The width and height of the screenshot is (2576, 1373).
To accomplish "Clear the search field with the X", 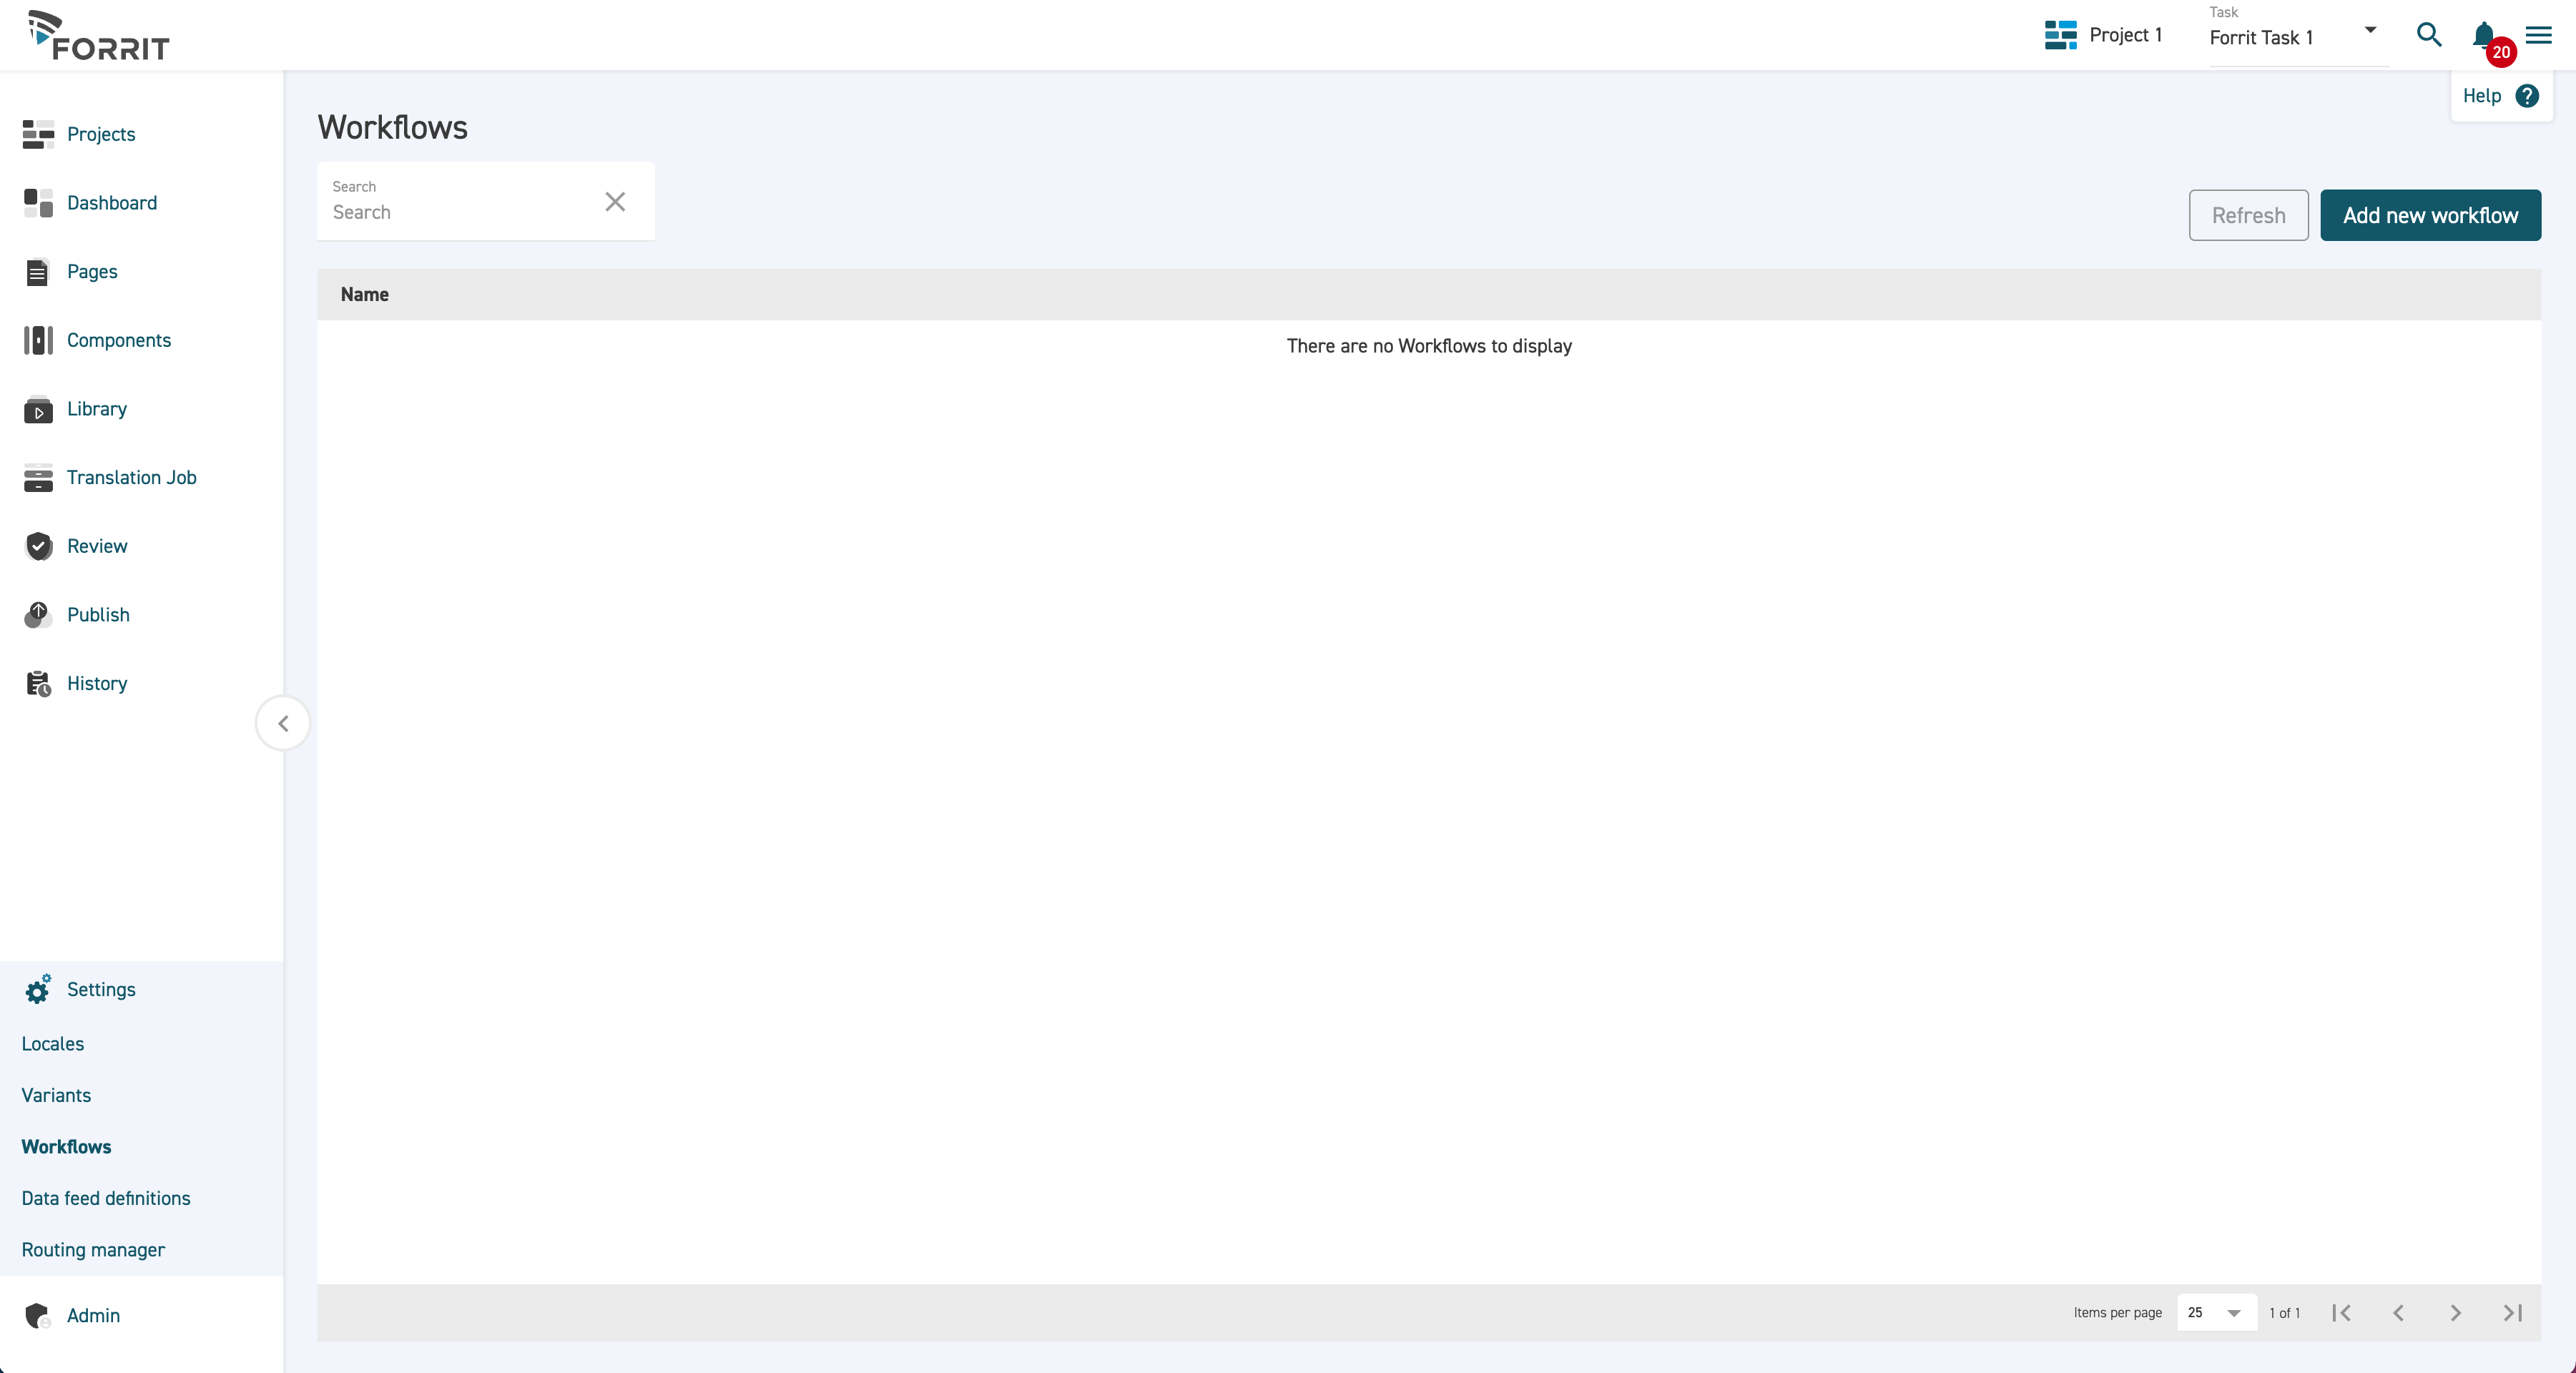I will (x=614, y=201).
